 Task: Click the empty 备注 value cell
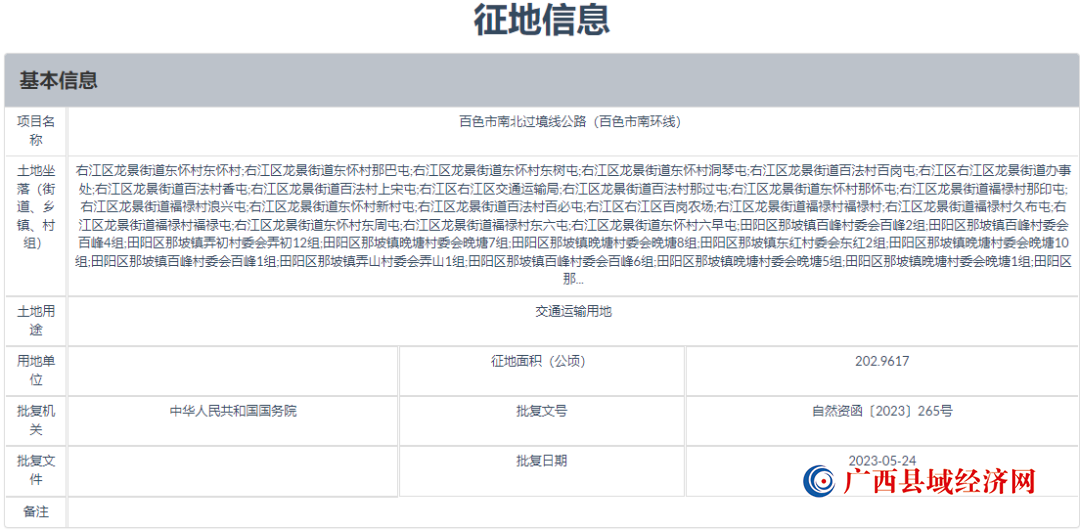[573, 512]
